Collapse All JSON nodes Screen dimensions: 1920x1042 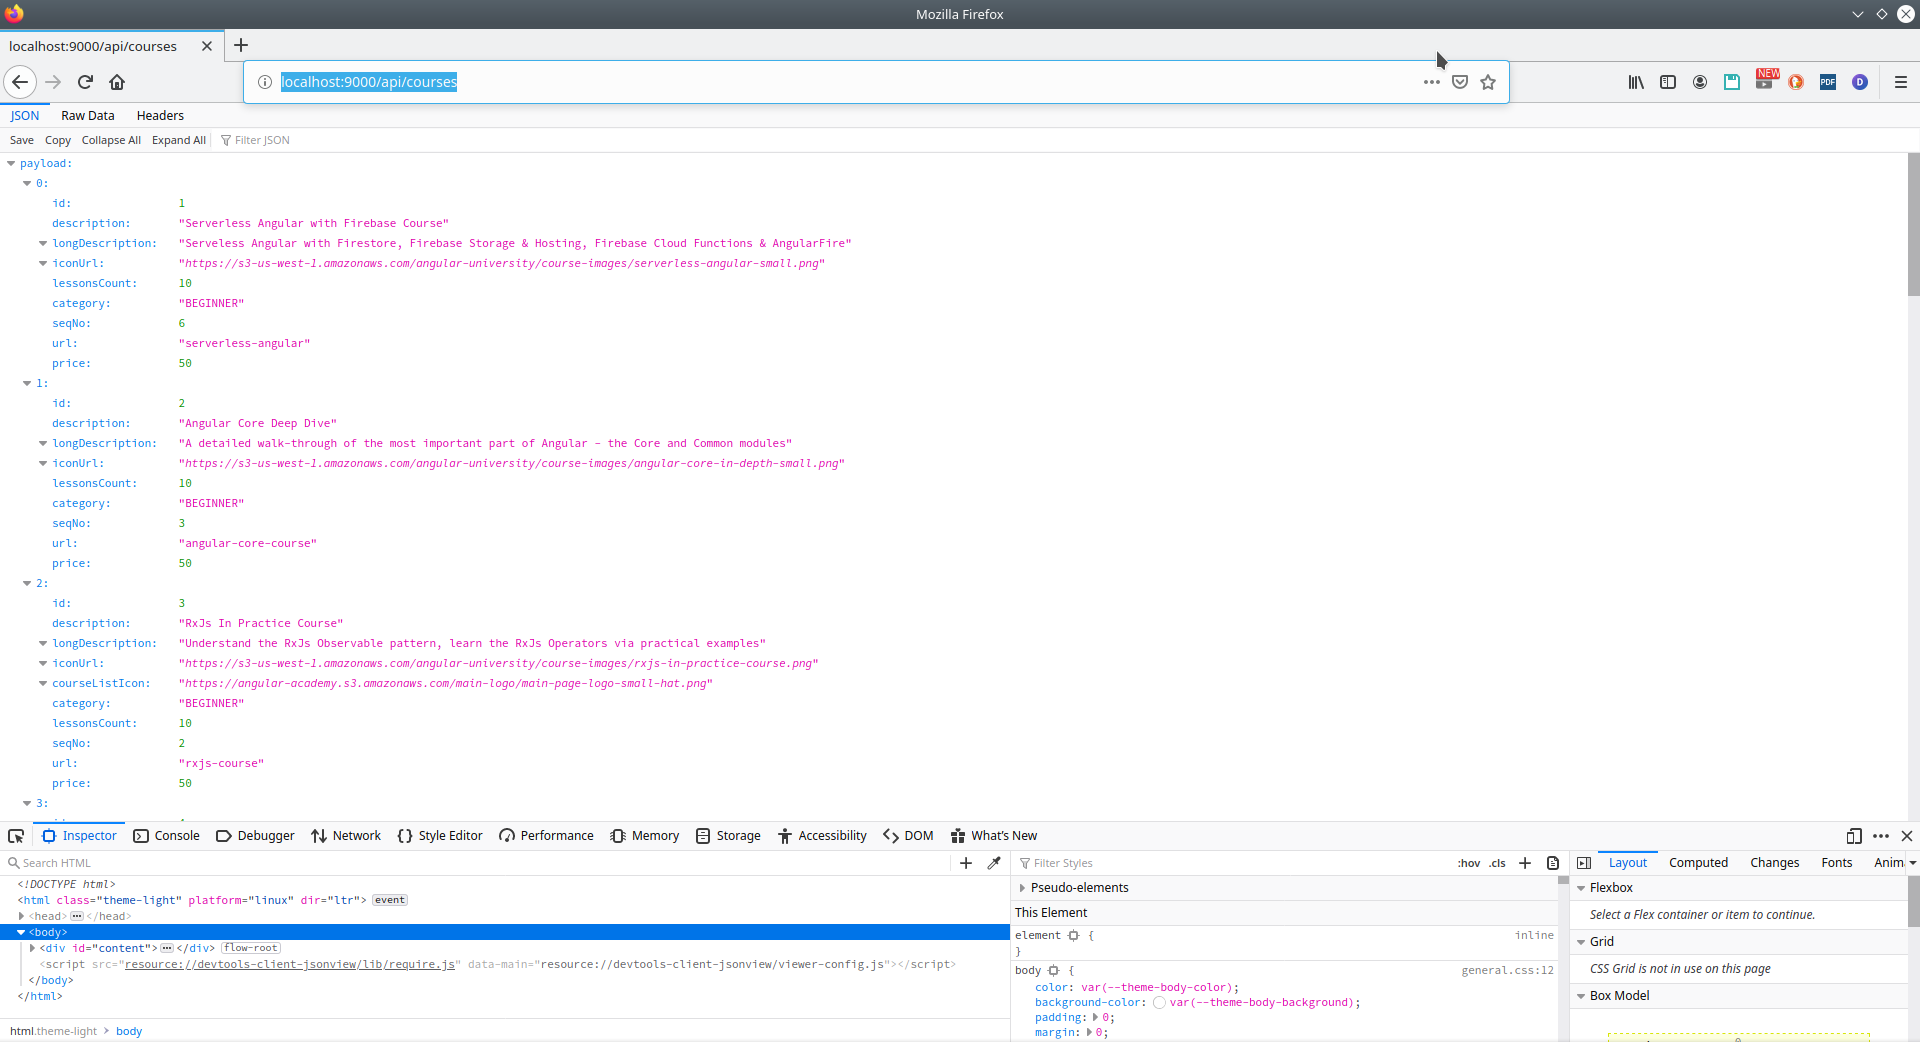(x=111, y=140)
